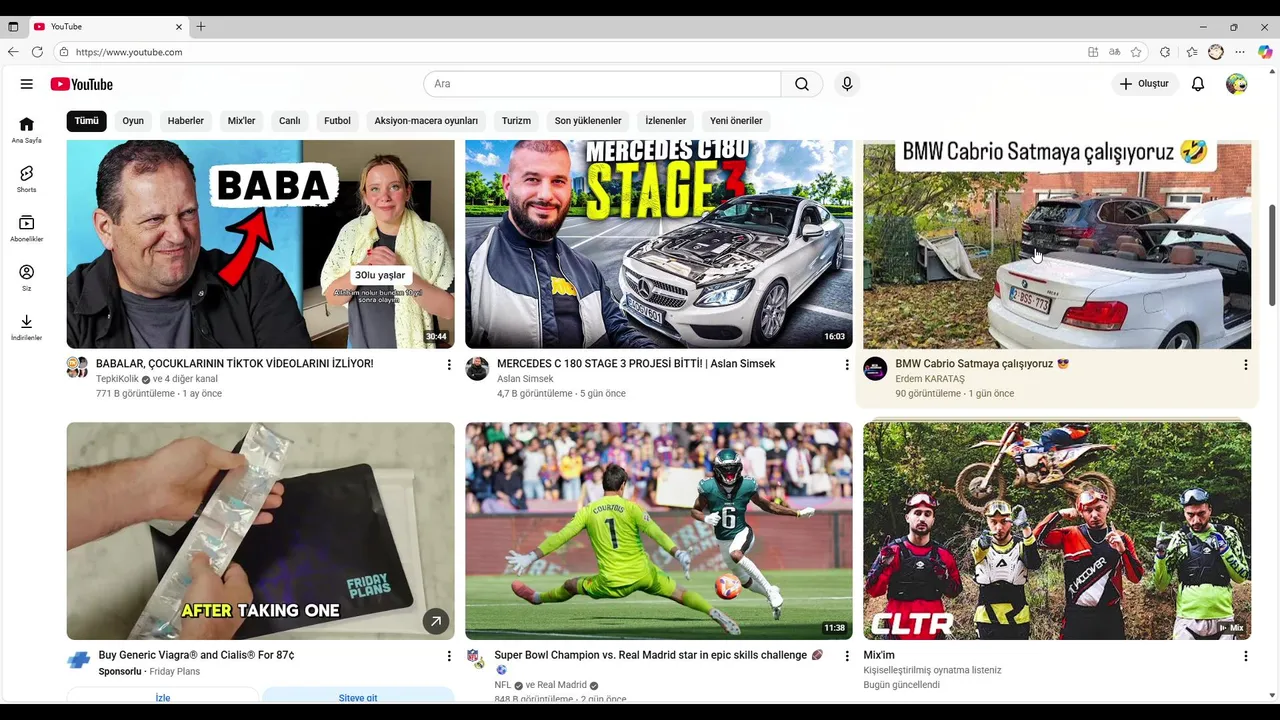Click Siteye git button on the ad
Screen dimensions: 1280x720
[x=358, y=697]
